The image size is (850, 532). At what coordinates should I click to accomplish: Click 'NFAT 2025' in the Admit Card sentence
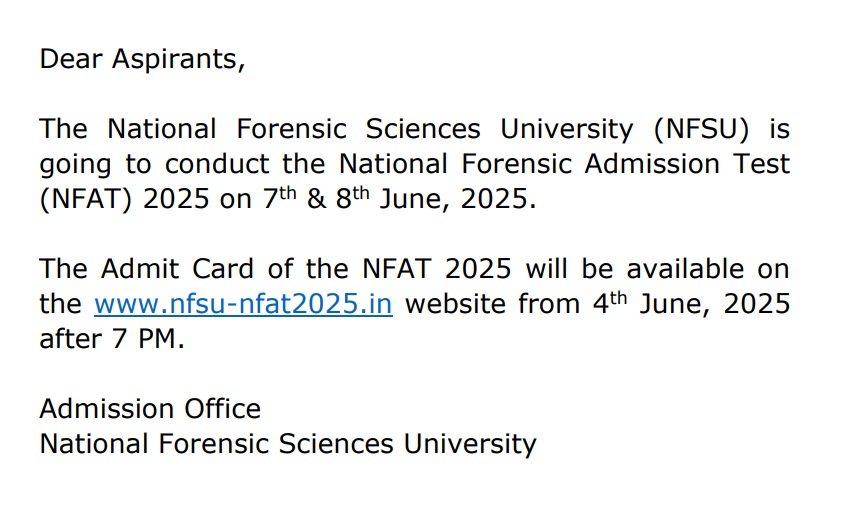[436, 269]
